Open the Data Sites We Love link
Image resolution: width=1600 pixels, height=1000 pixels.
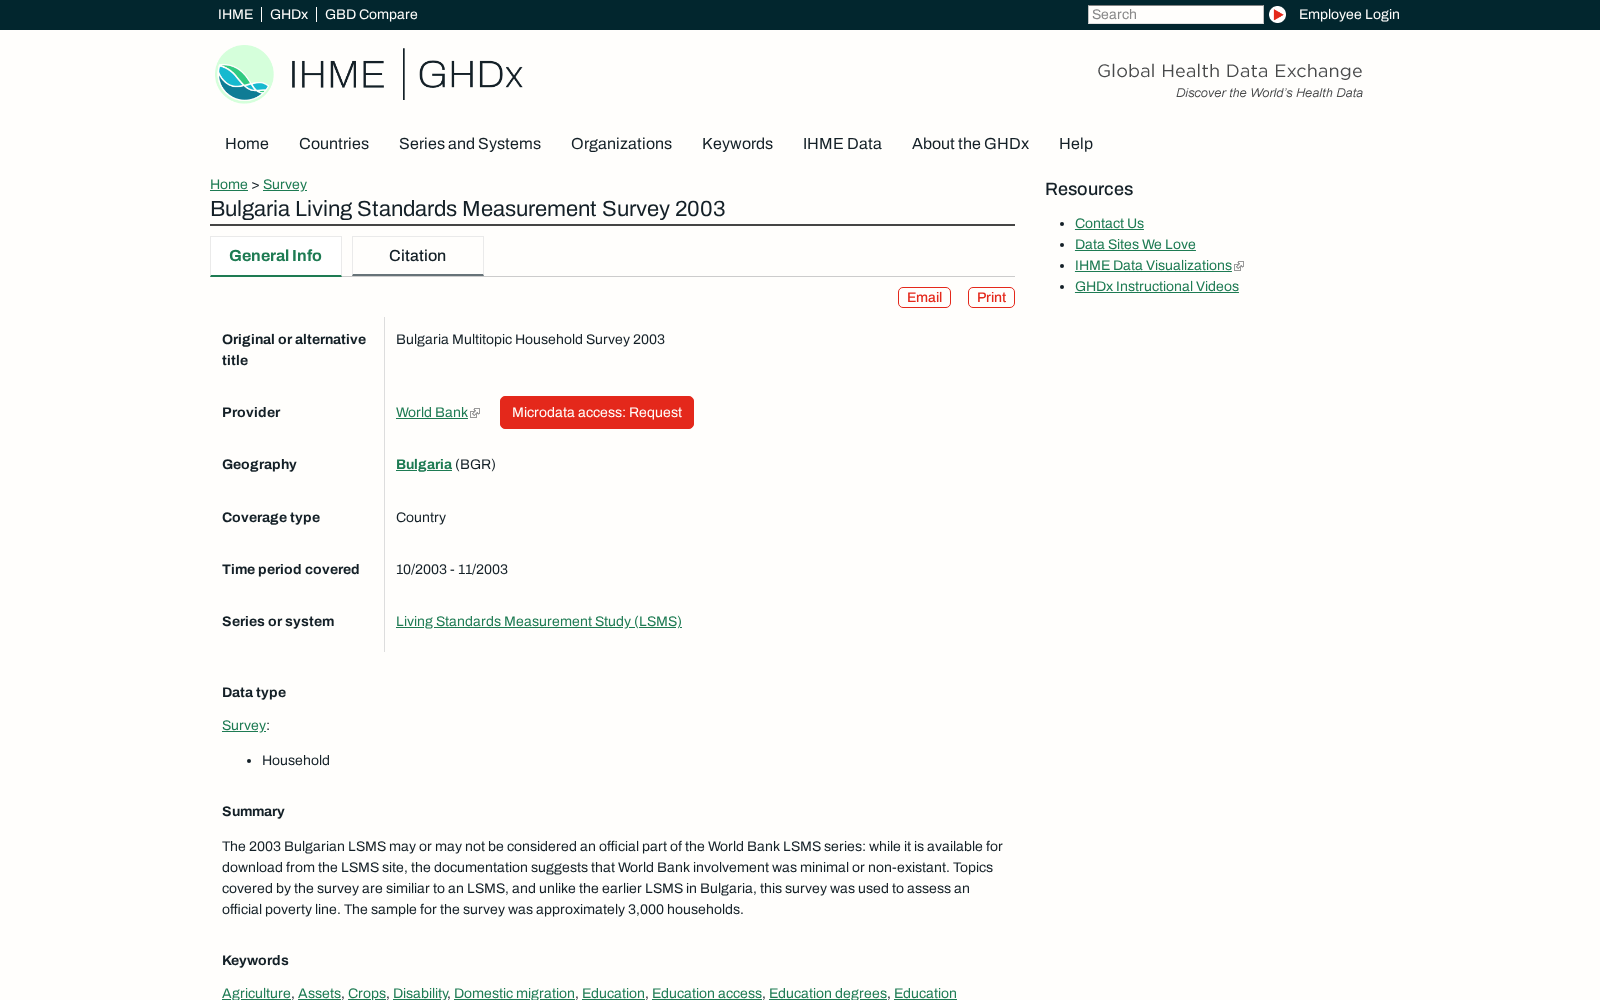coord(1135,245)
